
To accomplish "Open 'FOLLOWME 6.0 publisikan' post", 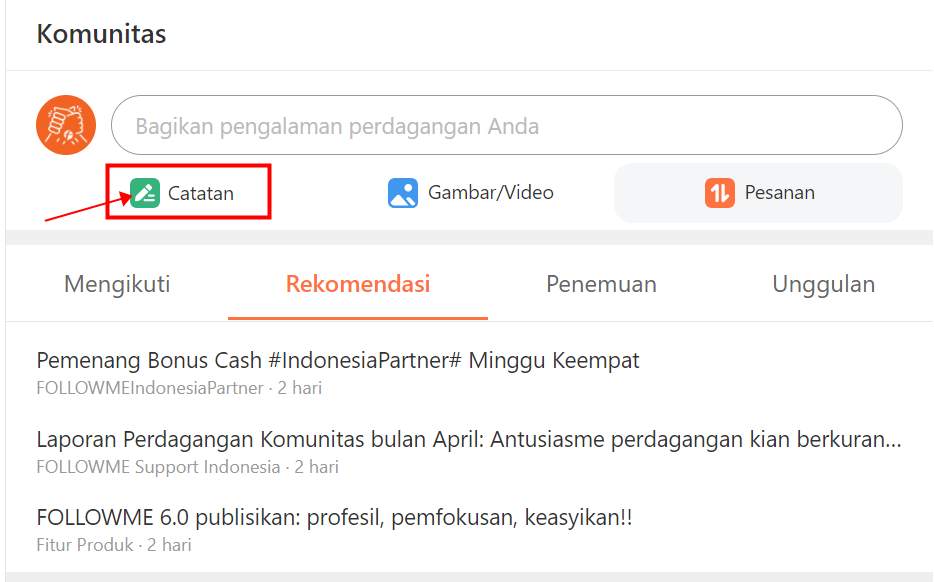I will point(334,517).
